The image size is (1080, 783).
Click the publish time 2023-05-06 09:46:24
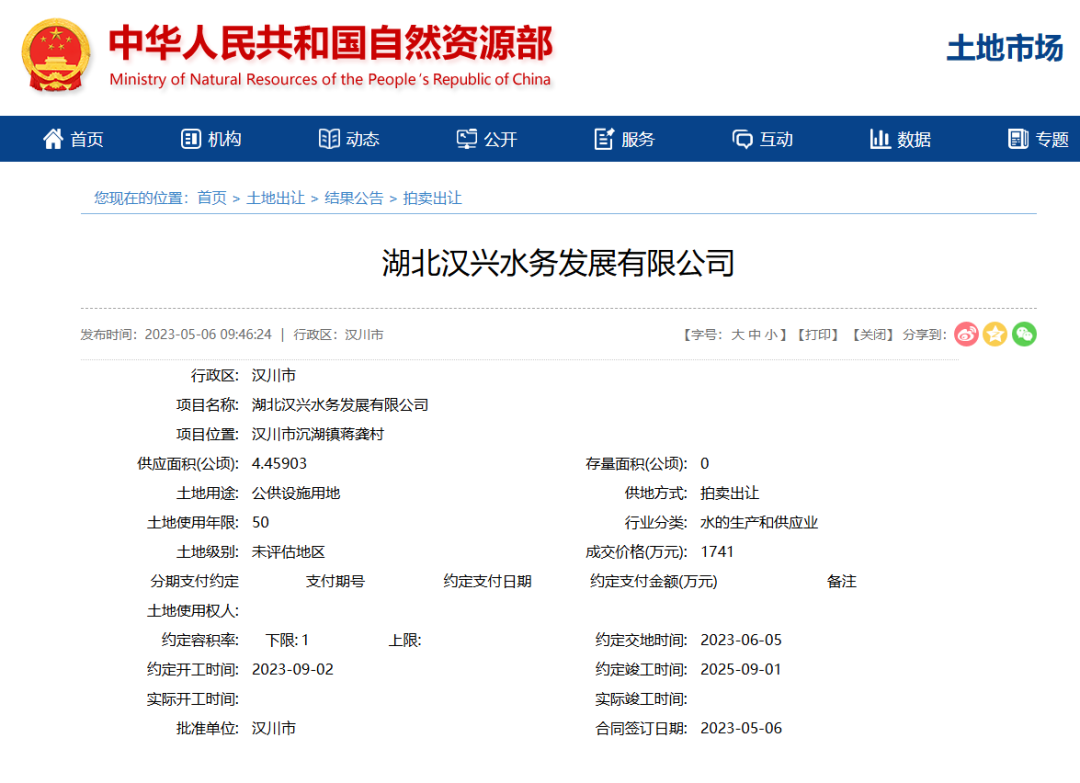[x=208, y=335]
